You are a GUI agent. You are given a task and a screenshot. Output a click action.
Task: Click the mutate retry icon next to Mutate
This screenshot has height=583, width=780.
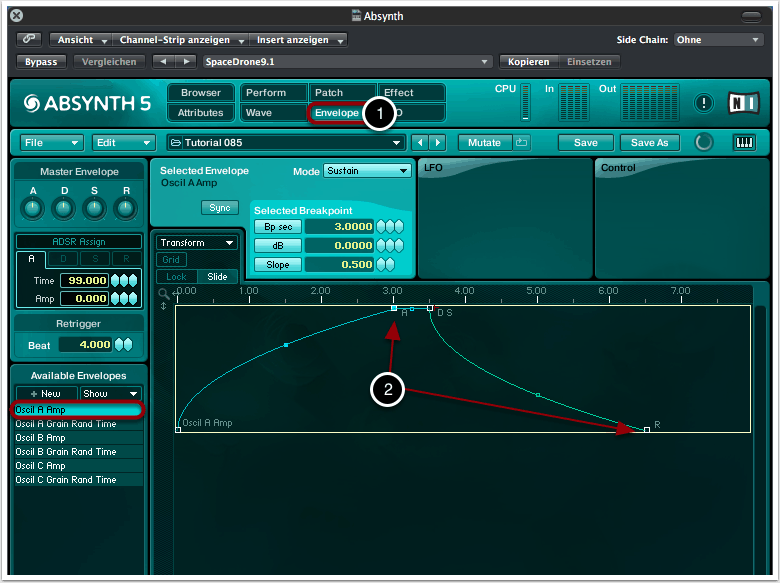point(523,142)
